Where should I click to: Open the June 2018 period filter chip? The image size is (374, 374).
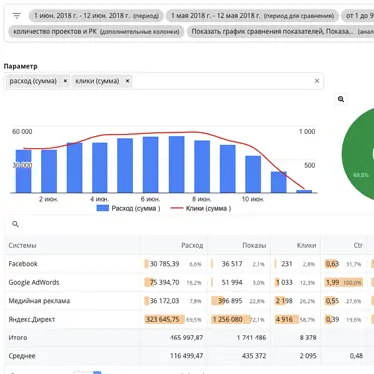[x=96, y=16]
